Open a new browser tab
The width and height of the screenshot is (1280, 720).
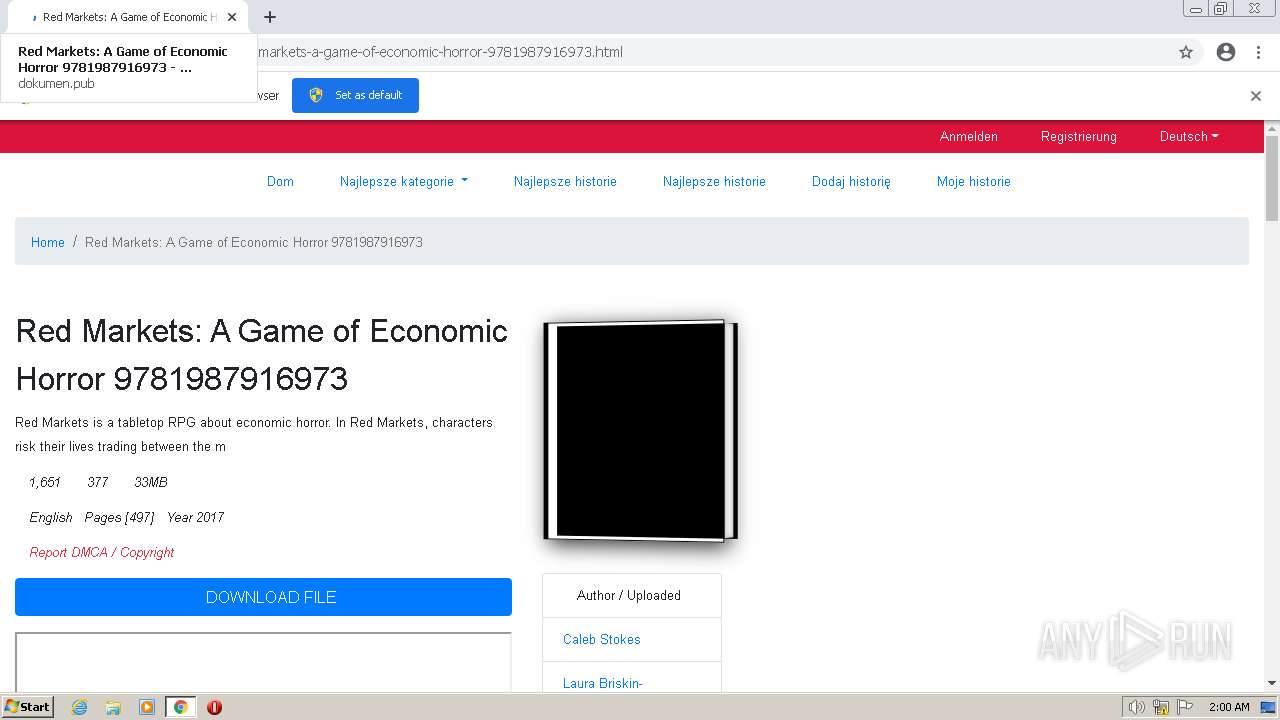coord(270,17)
